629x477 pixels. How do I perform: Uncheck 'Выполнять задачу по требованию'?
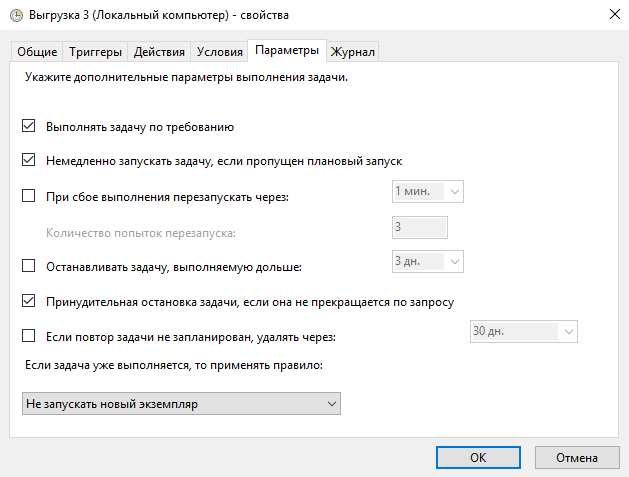pyautogui.click(x=28, y=127)
